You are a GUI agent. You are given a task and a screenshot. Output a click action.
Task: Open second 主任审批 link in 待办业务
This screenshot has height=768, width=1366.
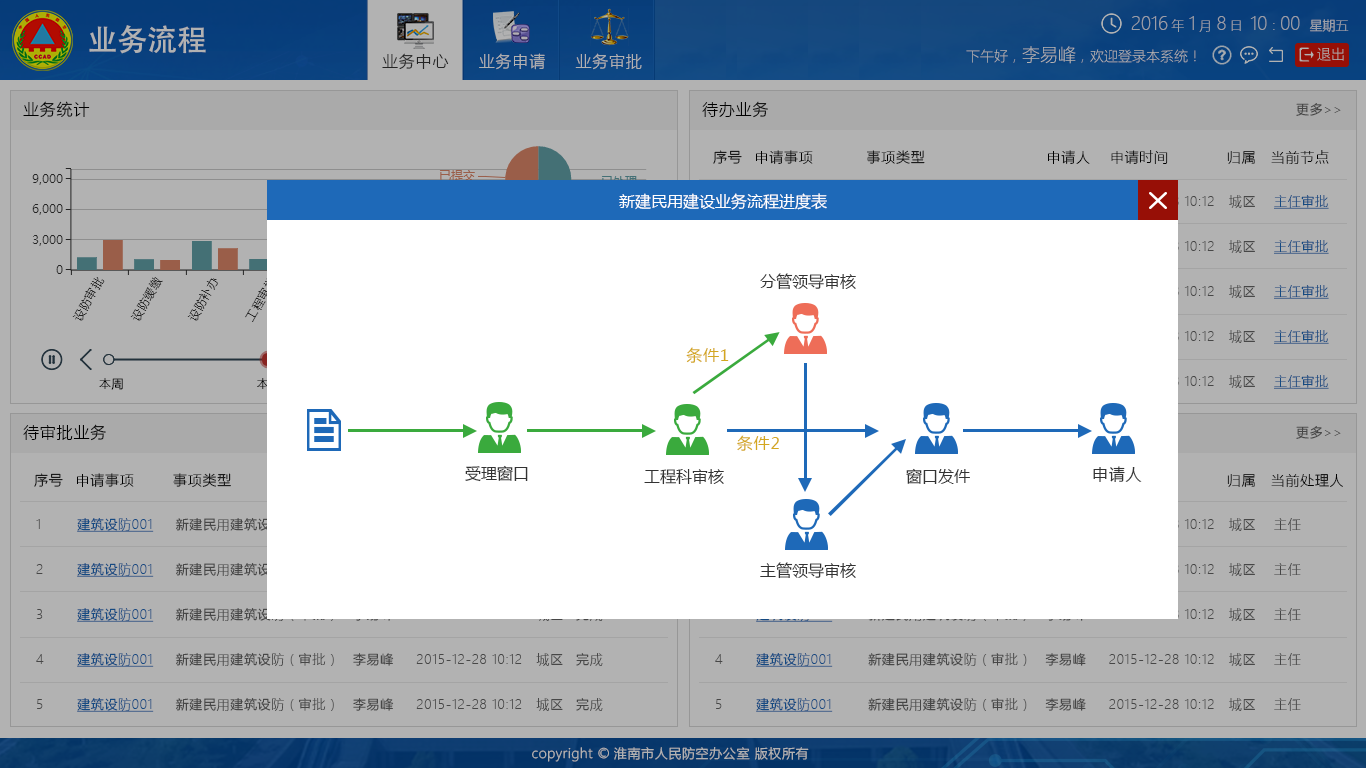click(1301, 246)
